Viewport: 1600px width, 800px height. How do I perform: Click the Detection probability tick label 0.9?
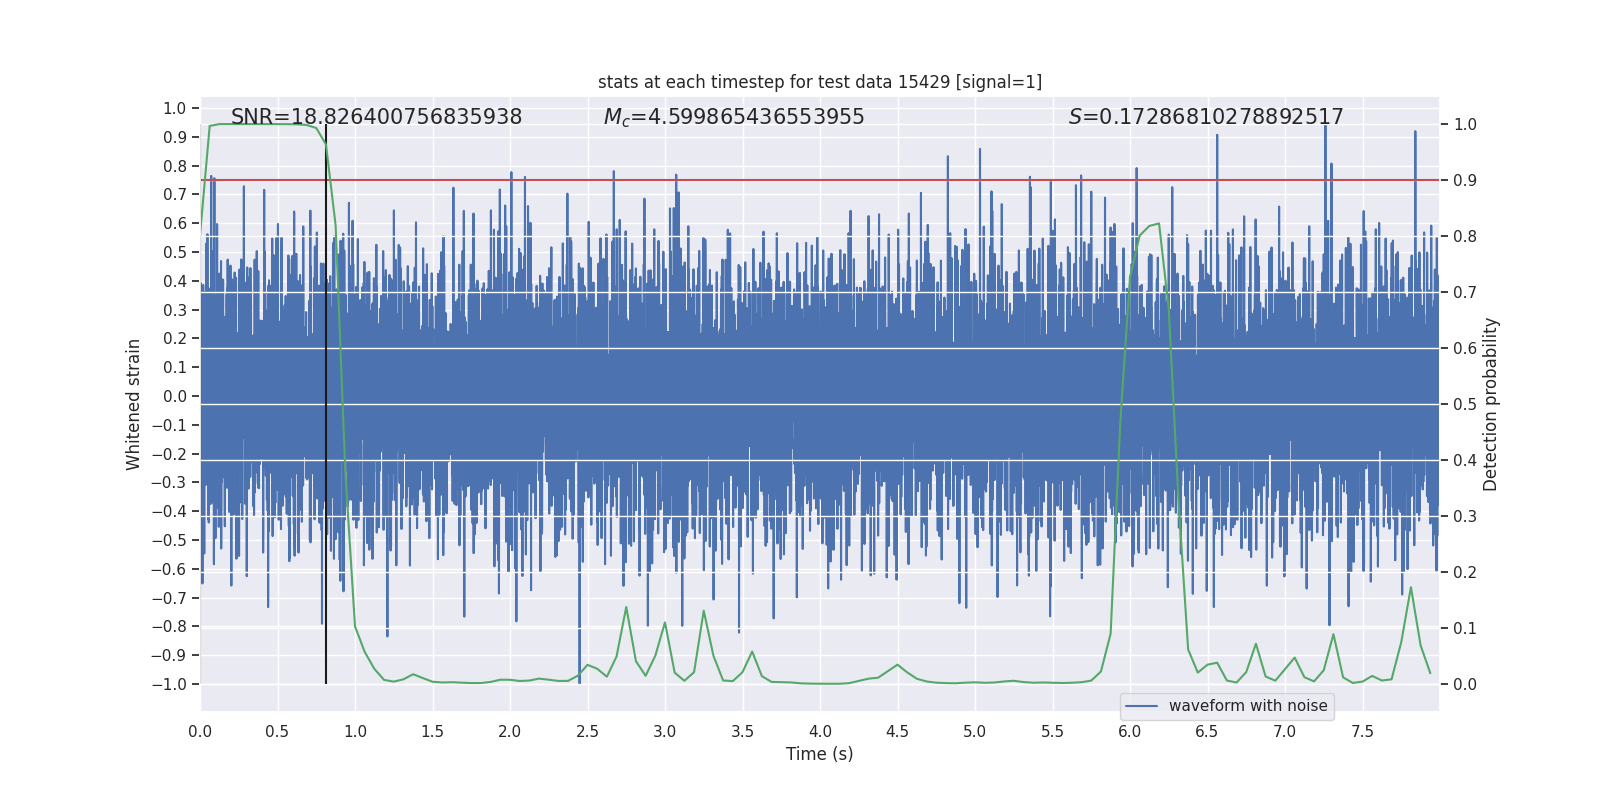pyautogui.click(x=1465, y=181)
